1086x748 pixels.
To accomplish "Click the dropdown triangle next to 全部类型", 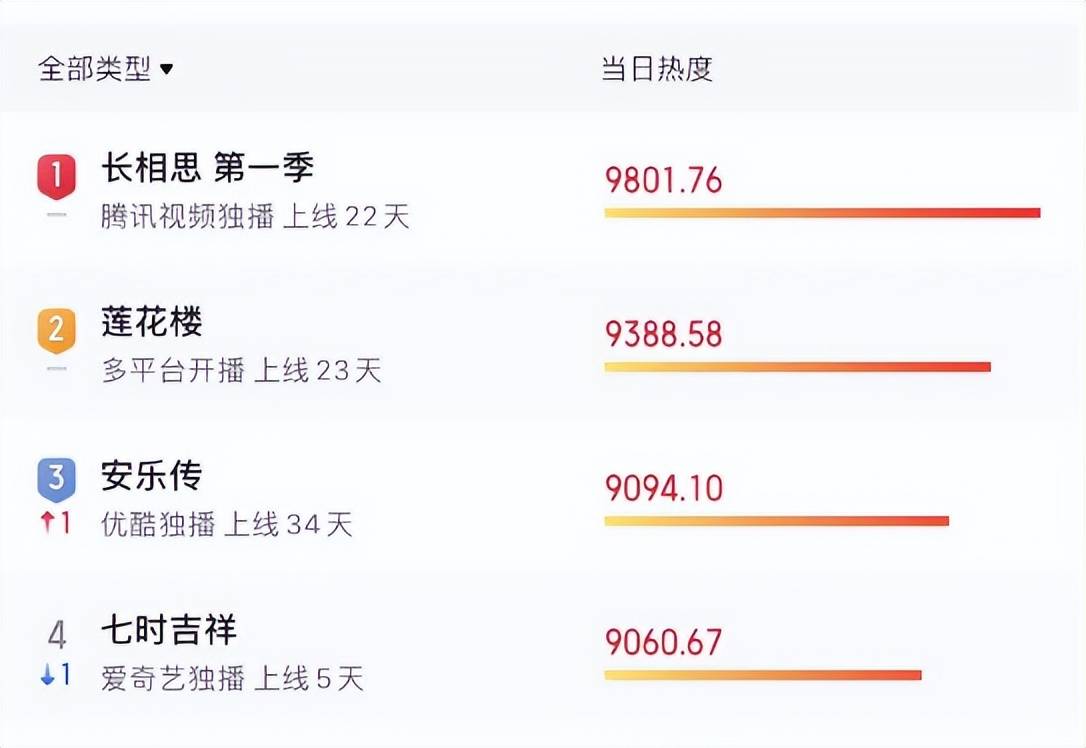I will click(x=166, y=69).
